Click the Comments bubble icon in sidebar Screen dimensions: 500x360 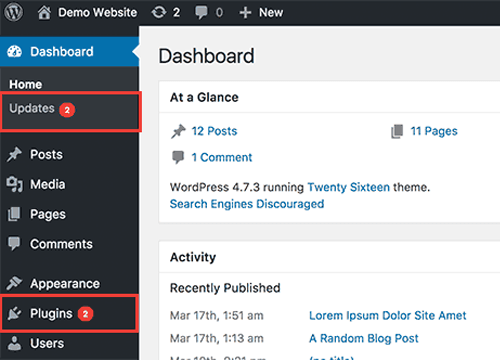(x=14, y=244)
